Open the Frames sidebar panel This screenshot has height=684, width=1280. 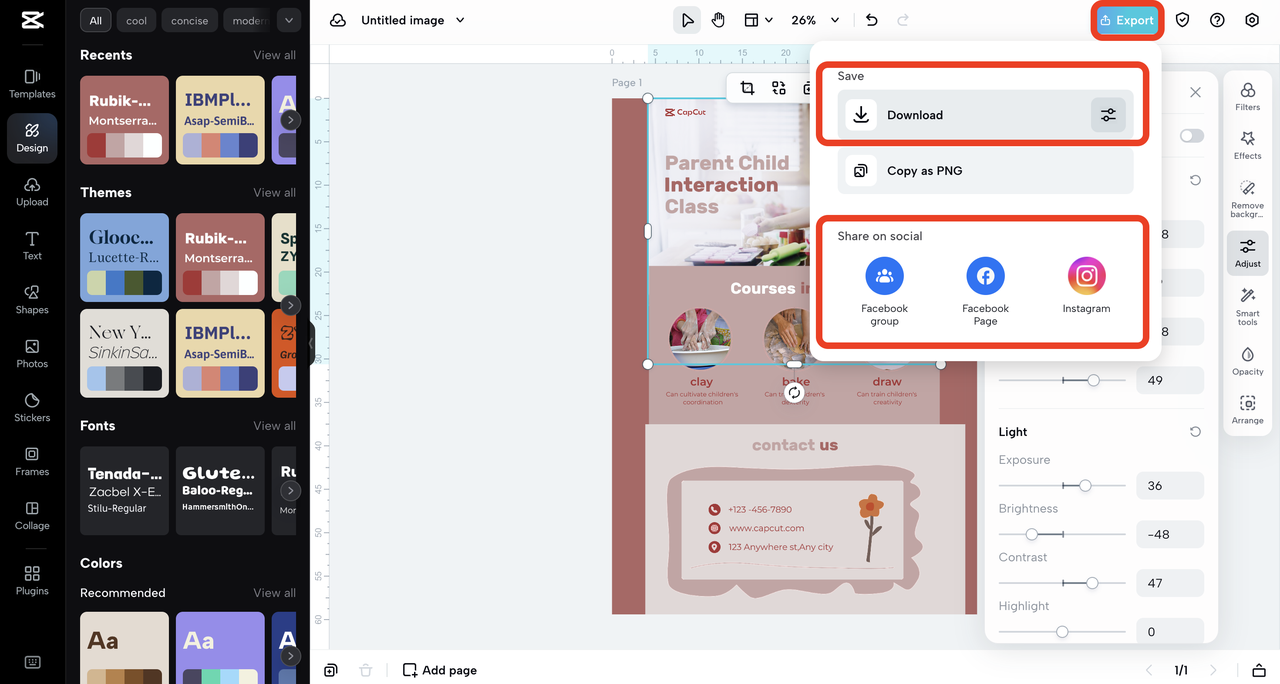coord(32,462)
